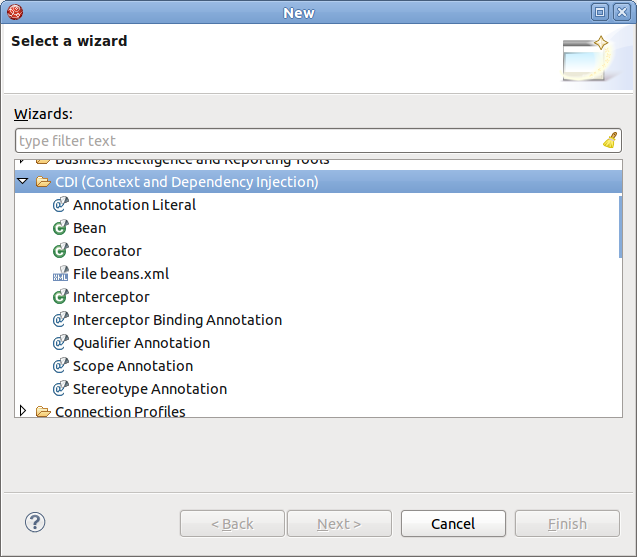Click the File beans.xml icon
637x557 pixels.
point(60,274)
